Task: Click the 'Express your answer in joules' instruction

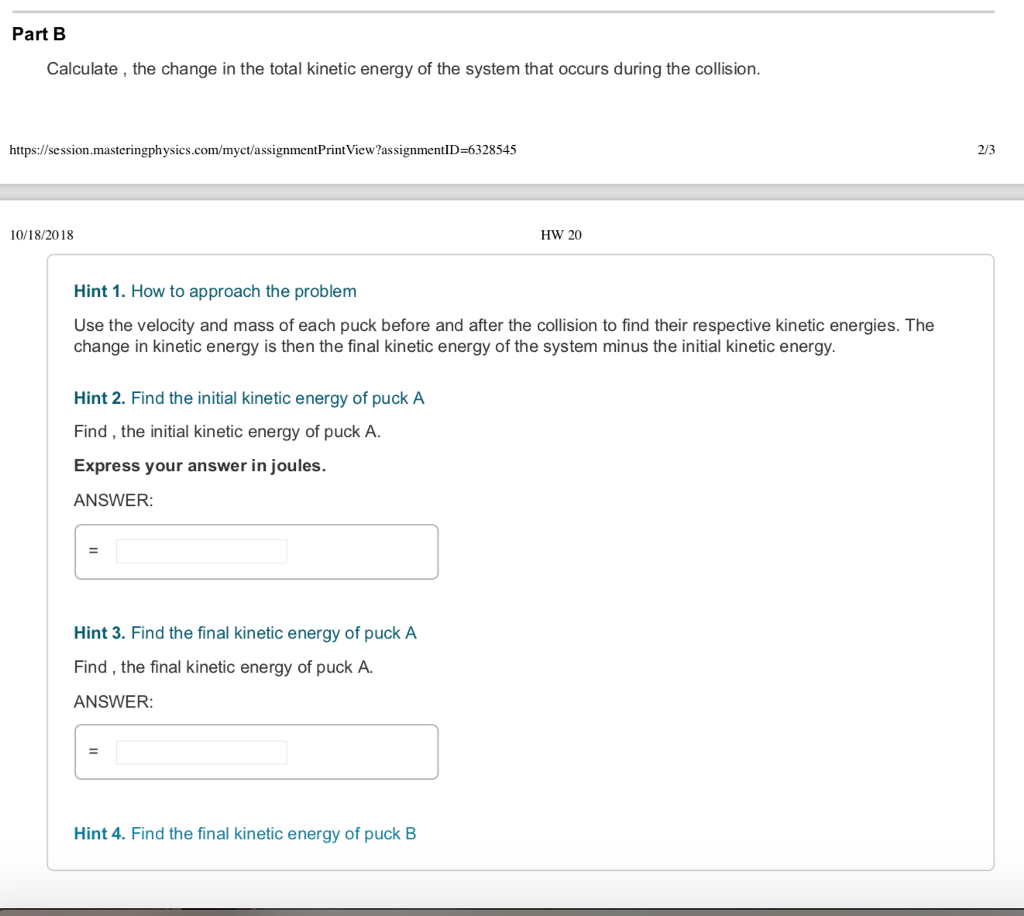Action: click(x=199, y=465)
